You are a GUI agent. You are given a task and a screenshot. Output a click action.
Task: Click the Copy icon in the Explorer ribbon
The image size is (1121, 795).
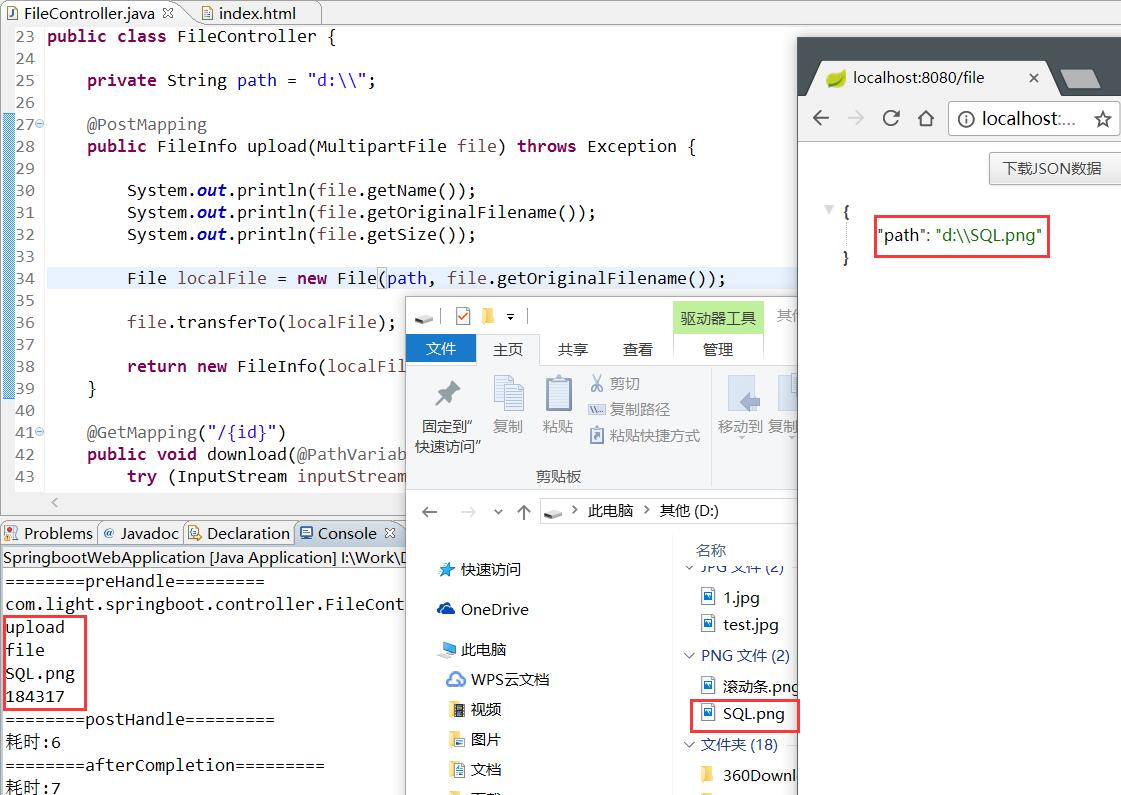(x=508, y=395)
